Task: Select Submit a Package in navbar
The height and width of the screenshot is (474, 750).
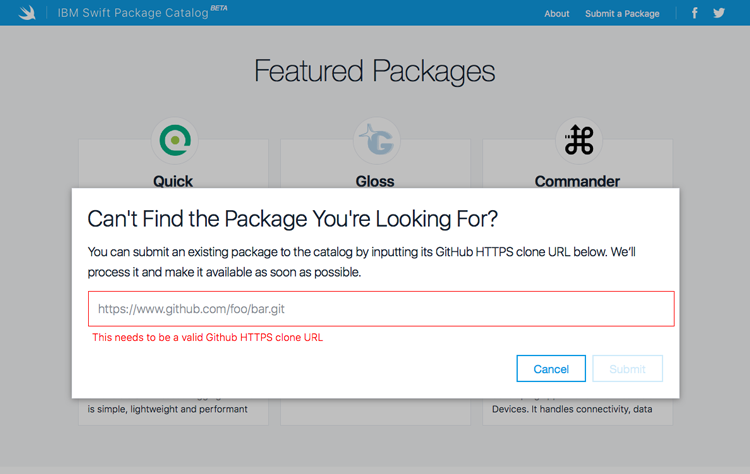Action: [x=622, y=14]
